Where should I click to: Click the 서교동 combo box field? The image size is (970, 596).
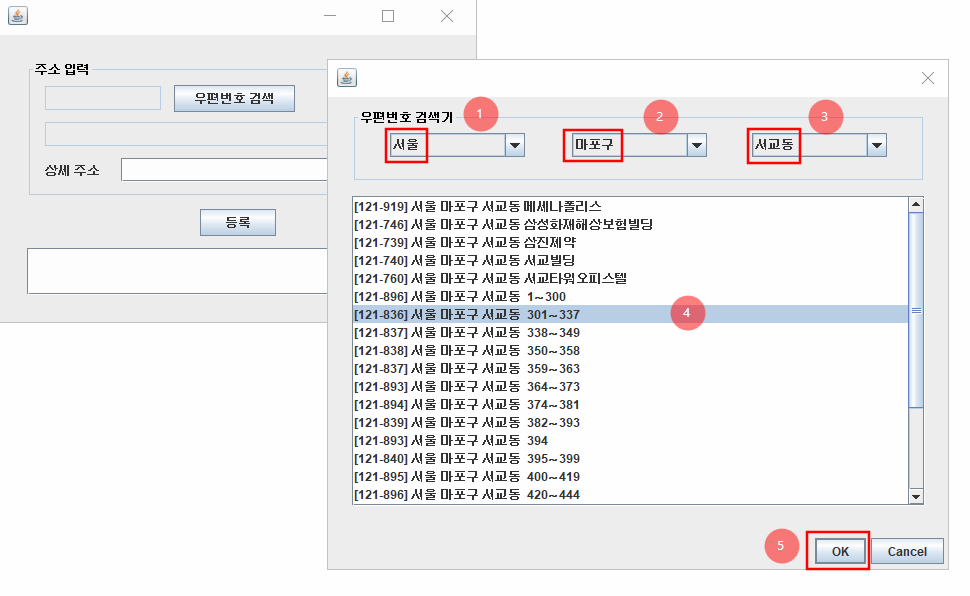coord(819,145)
